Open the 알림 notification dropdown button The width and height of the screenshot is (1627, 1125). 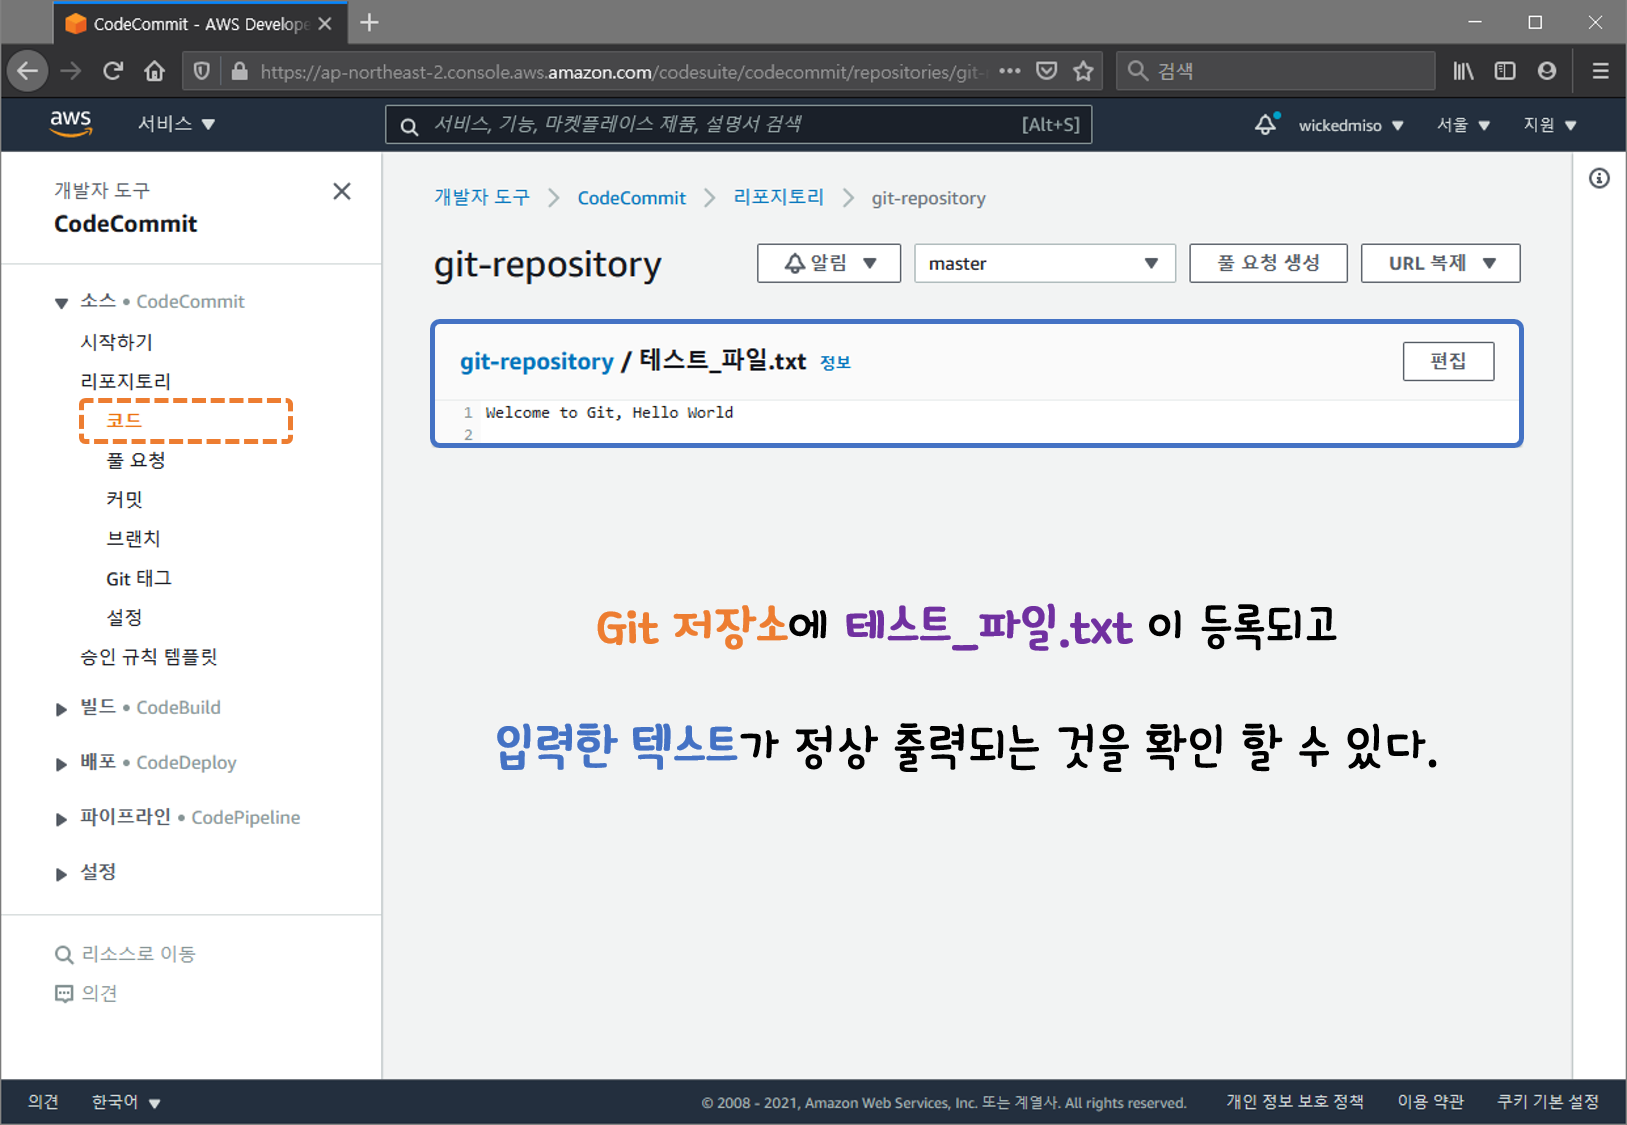pos(829,263)
